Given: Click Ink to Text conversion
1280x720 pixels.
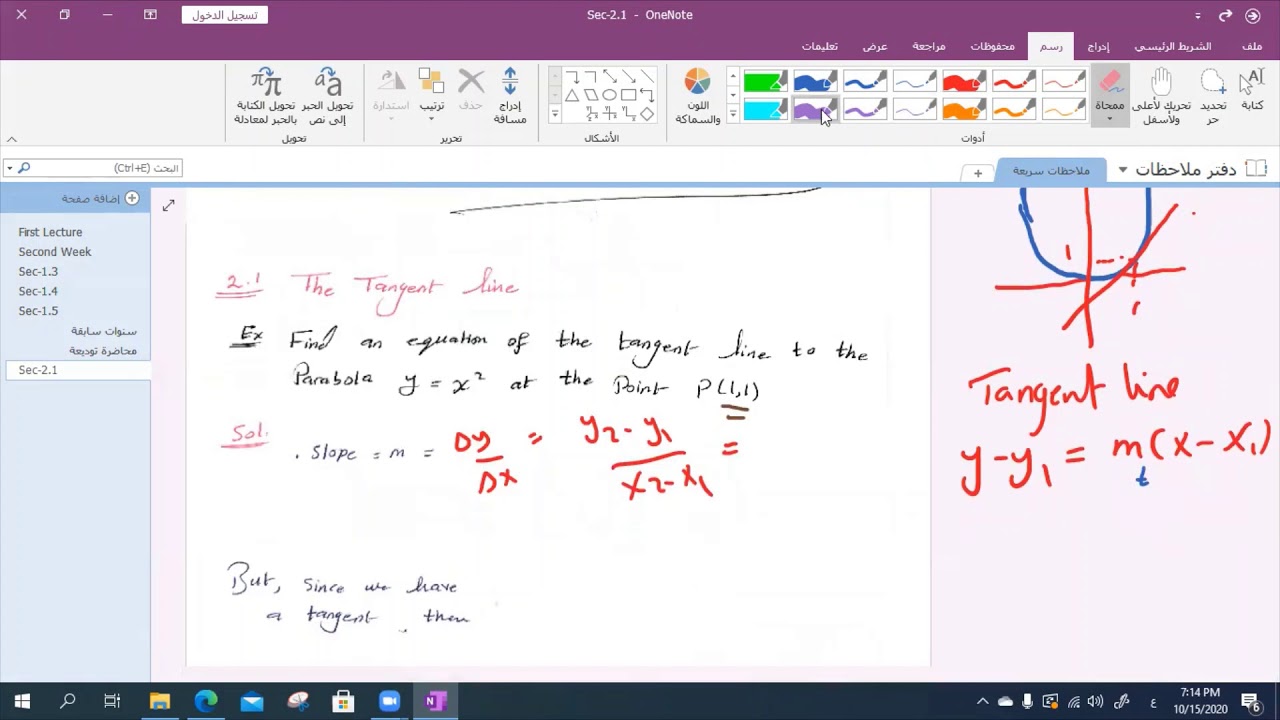Looking at the screenshot, I should click(x=328, y=97).
